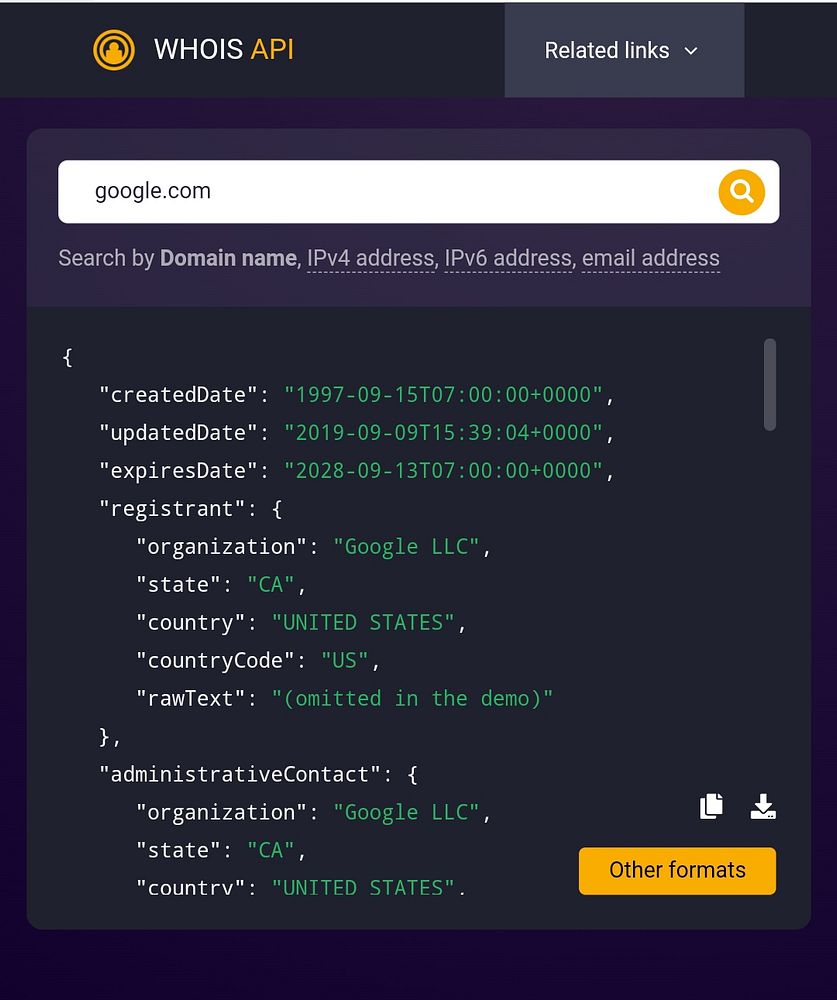Click the WHOIS API header title text
This screenshot has width=837, height=1000.
click(224, 50)
